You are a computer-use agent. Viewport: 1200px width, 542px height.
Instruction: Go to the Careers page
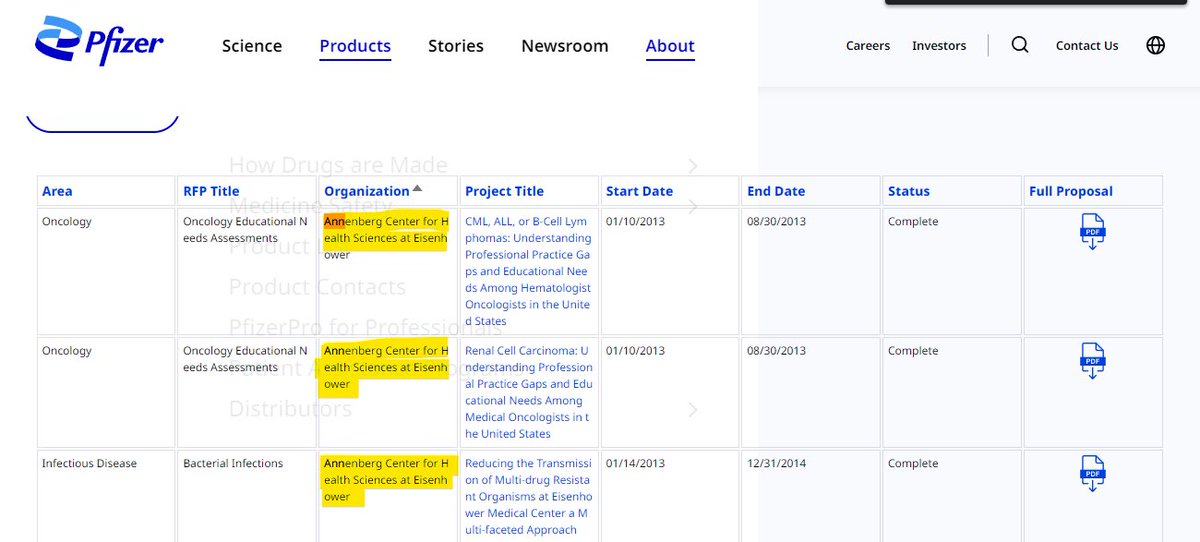867,46
